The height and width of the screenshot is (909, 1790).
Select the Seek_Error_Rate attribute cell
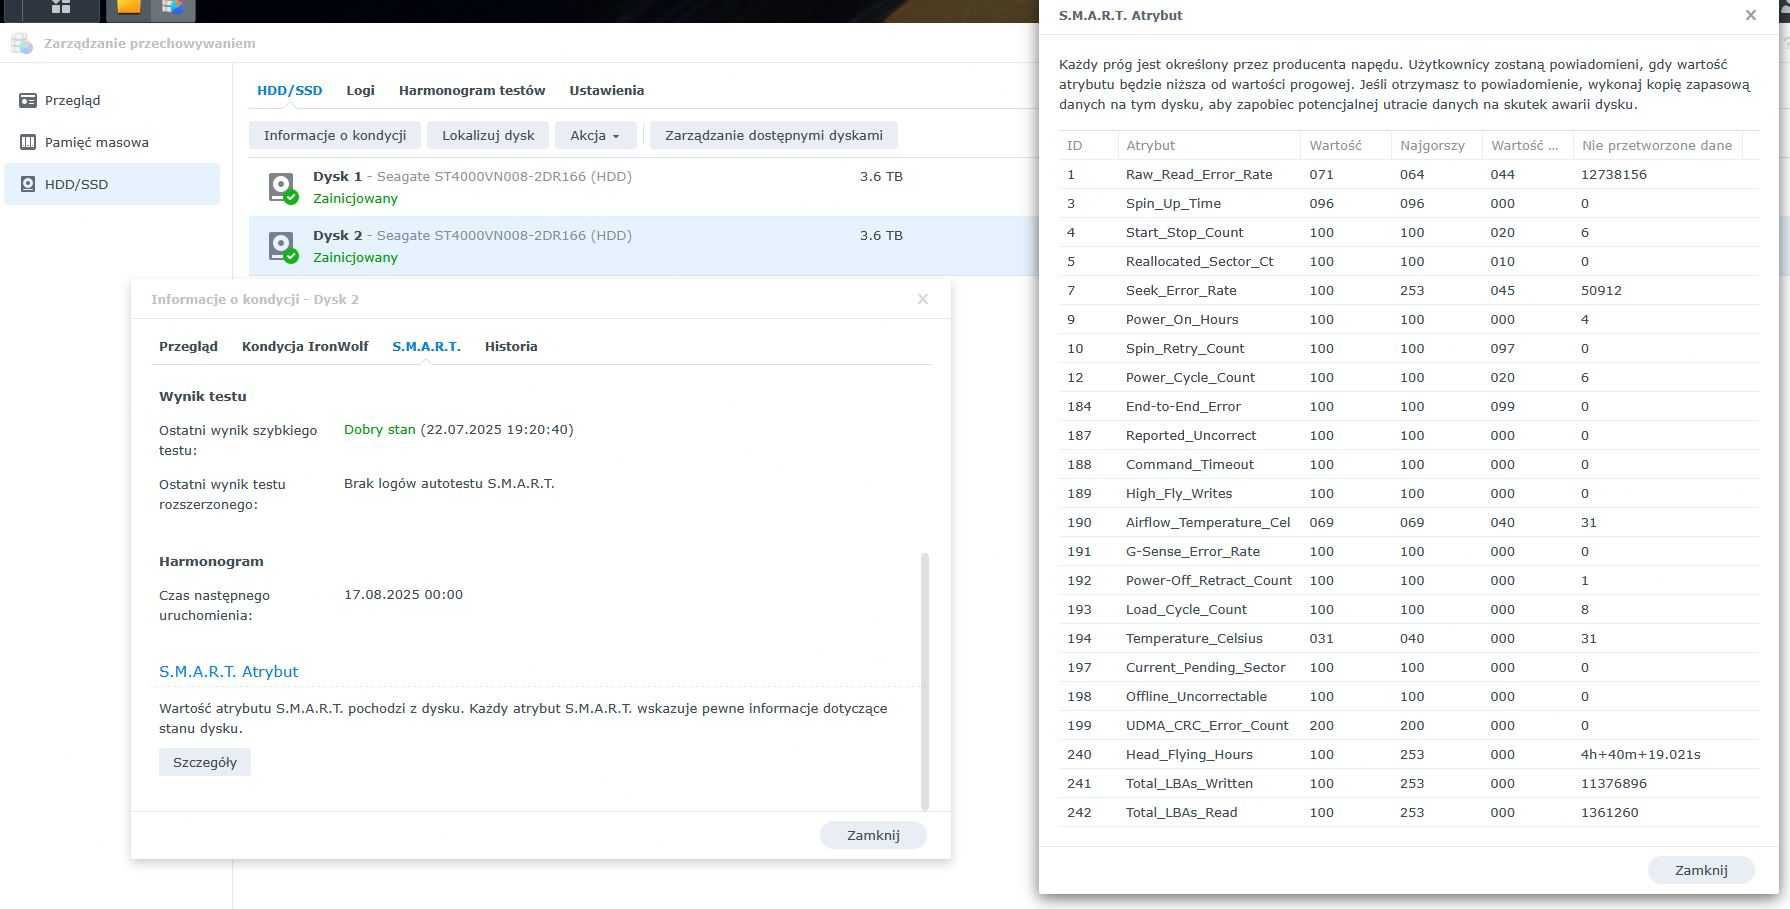tap(1181, 290)
